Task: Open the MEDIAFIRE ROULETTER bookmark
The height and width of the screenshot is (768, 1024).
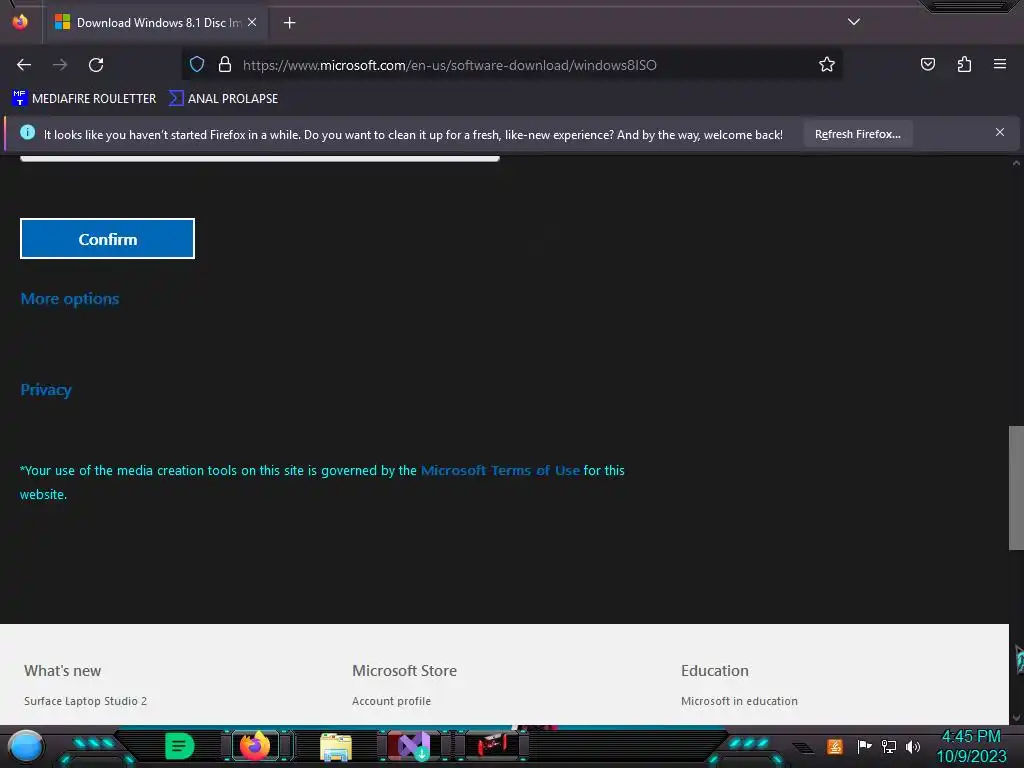Action: click(x=84, y=99)
